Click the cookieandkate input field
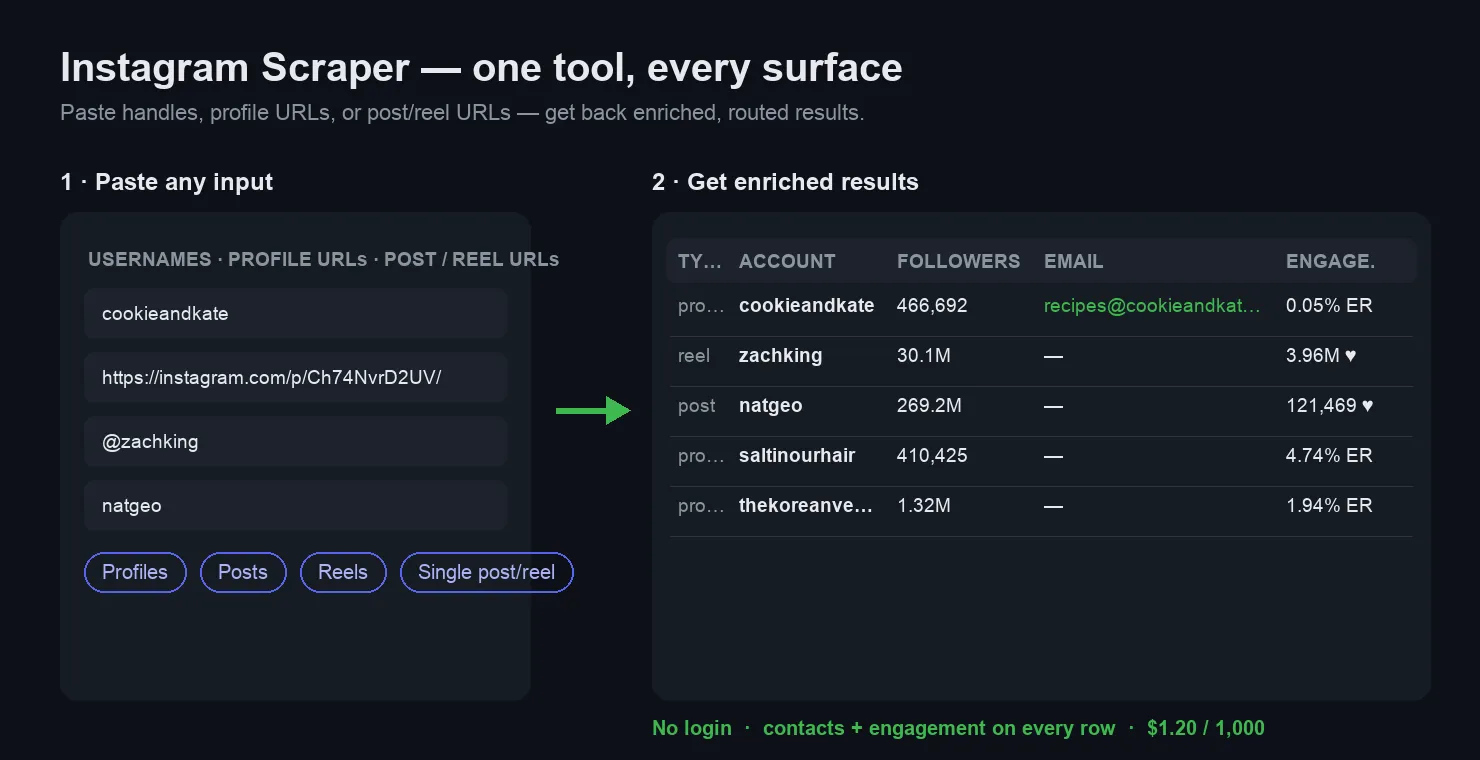 296,313
